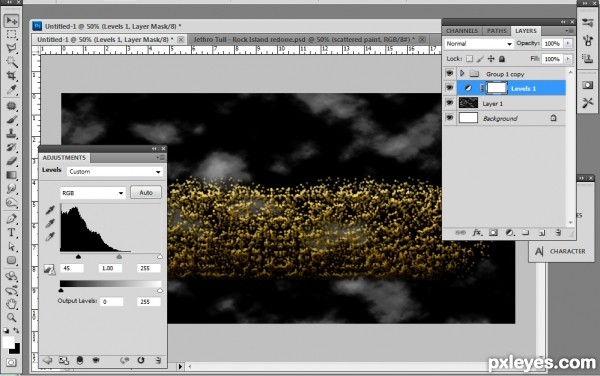
Task: Click the Auto button in Levels
Action: tap(146, 192)
